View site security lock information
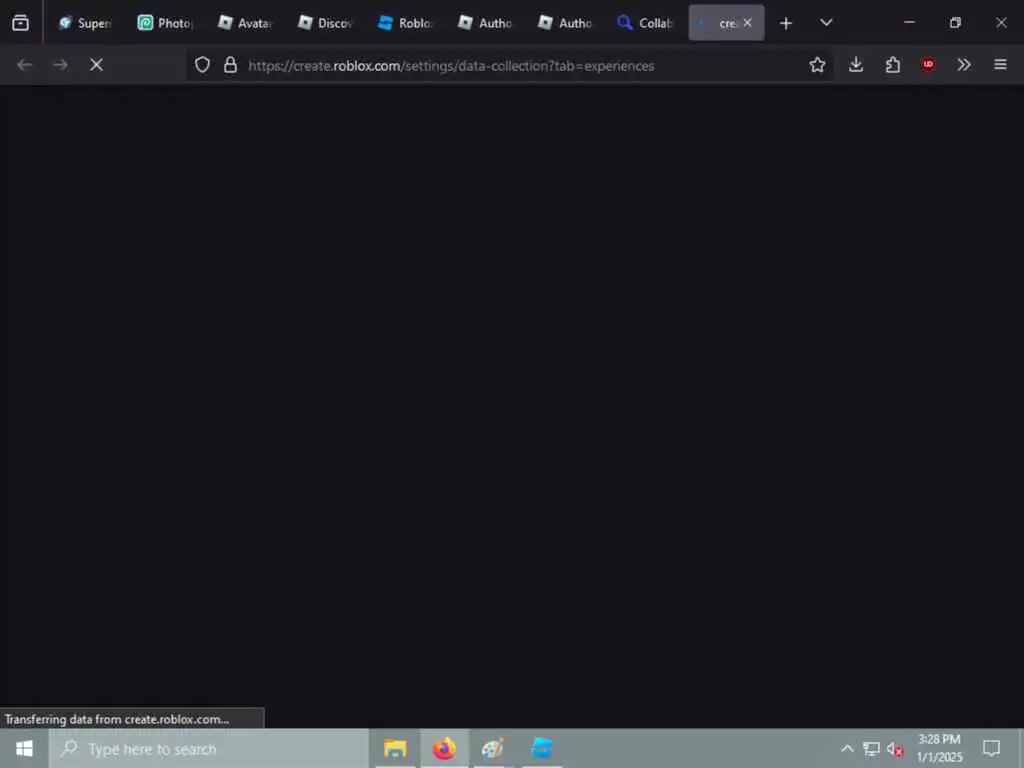Image resolution: width=1024 pixels, height=768 pixels. (x=230, y=65)
